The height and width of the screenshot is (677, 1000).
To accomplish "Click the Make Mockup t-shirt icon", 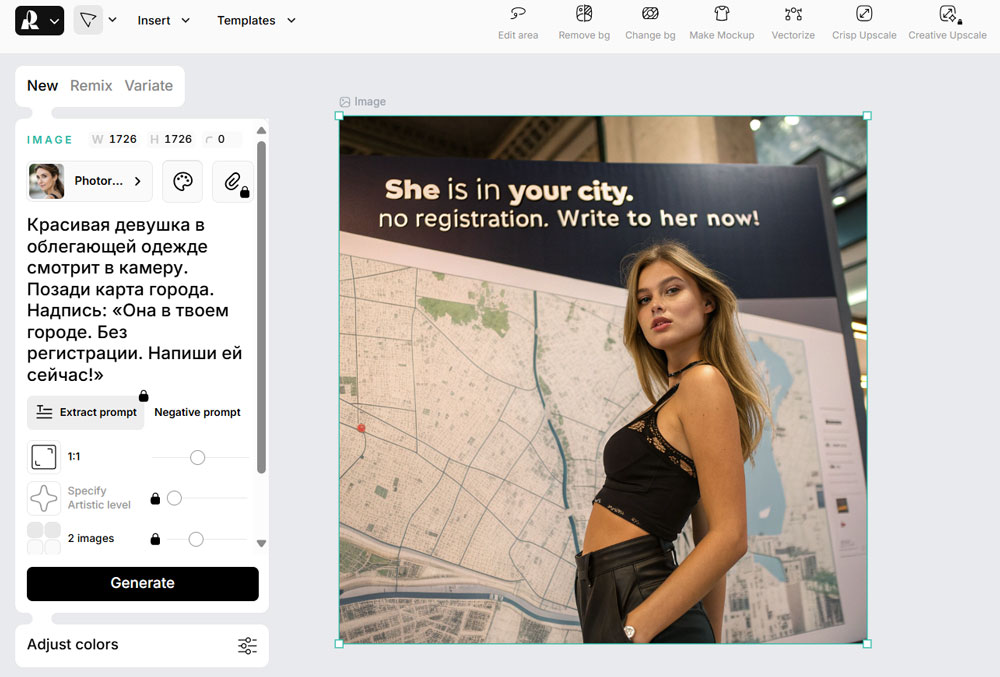I will point(721,14).
